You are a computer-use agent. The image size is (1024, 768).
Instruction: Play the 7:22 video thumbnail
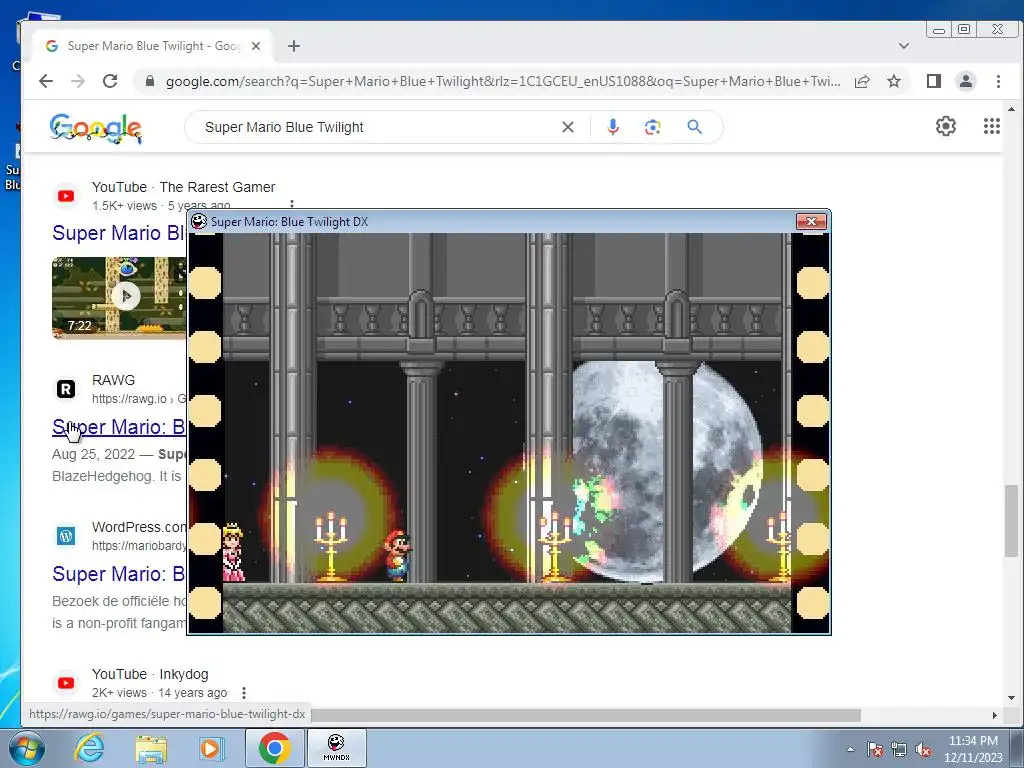119,297
